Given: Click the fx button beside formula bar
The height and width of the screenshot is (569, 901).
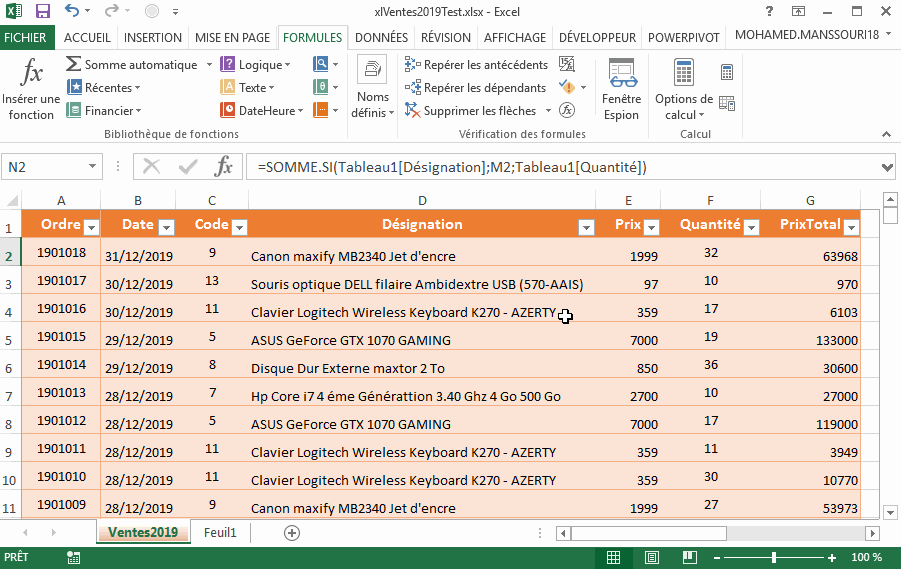Looking at the screenshot, I should click(224, 167).
